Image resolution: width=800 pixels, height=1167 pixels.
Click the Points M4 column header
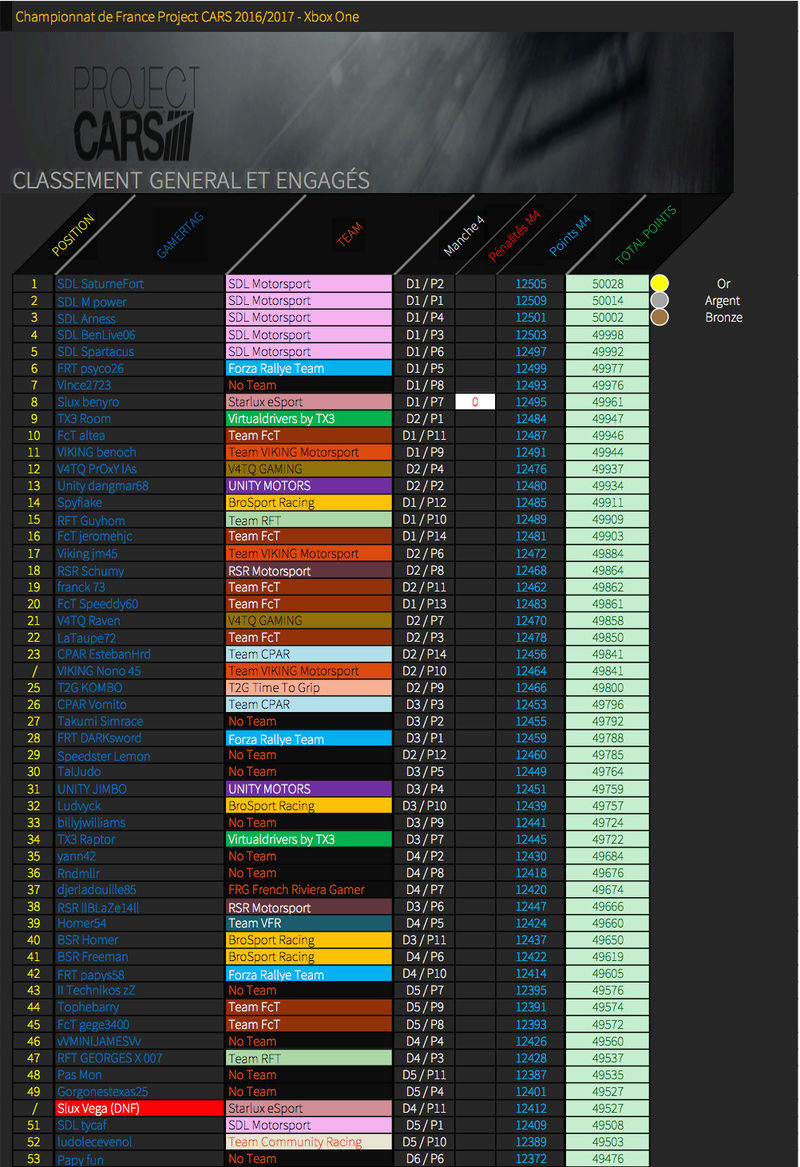569,235
